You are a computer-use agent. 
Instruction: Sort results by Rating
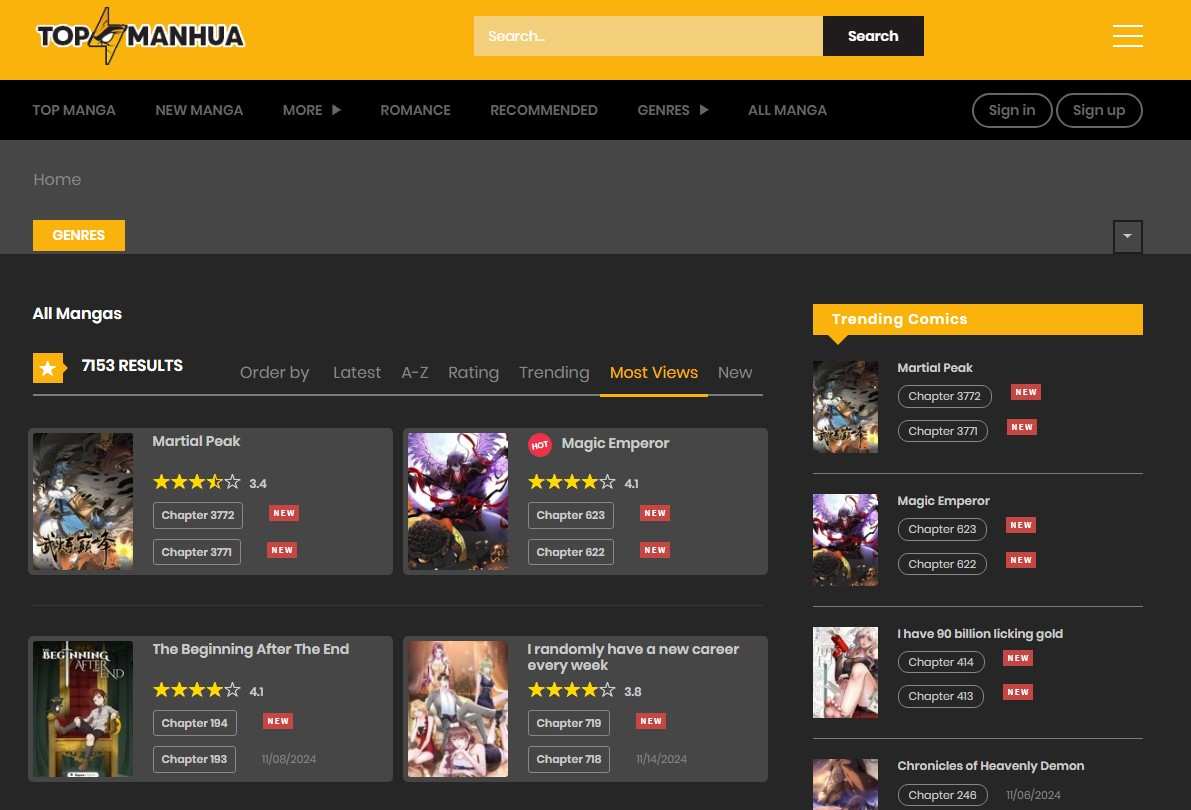coord(473,372)
